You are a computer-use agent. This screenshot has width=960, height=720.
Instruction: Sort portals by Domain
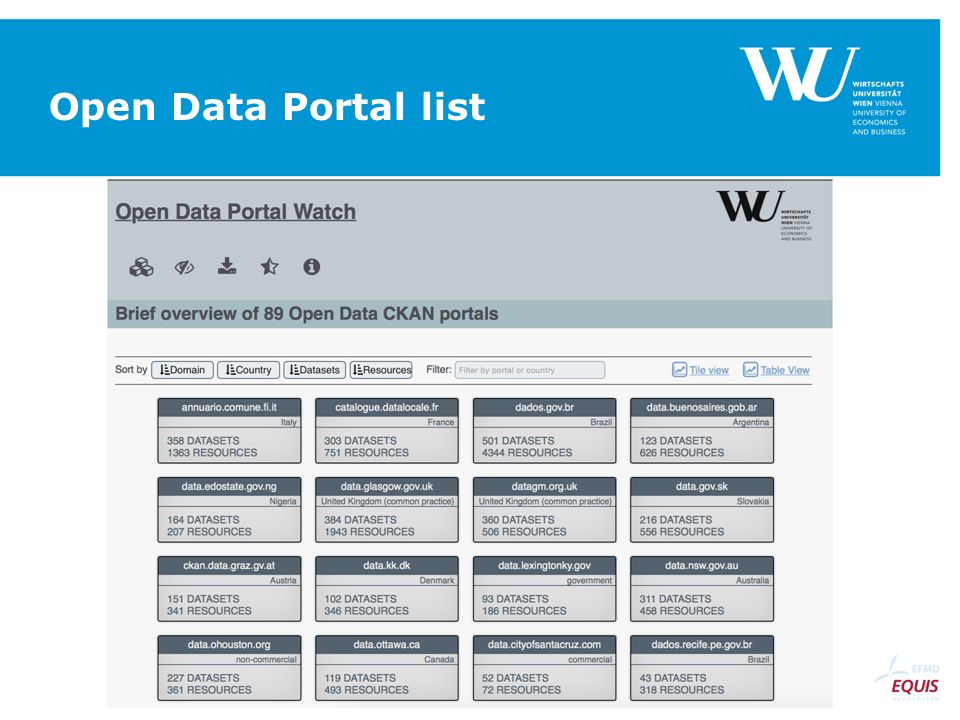coord(182,370)
